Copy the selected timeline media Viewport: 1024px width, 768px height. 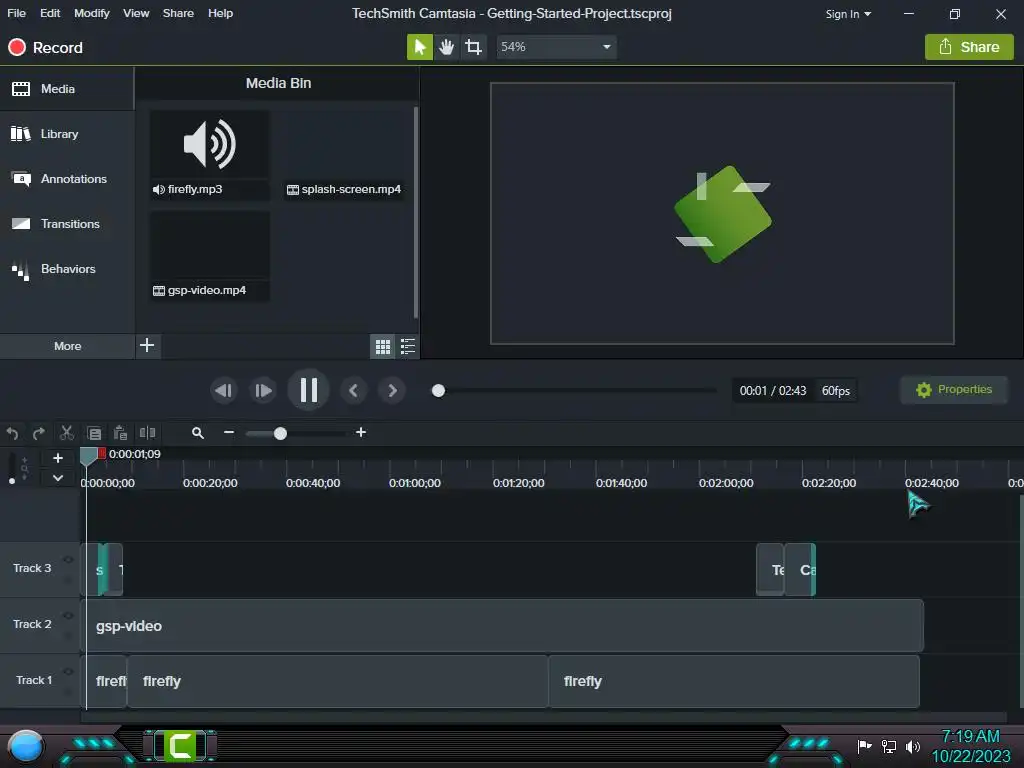(94, 433)
